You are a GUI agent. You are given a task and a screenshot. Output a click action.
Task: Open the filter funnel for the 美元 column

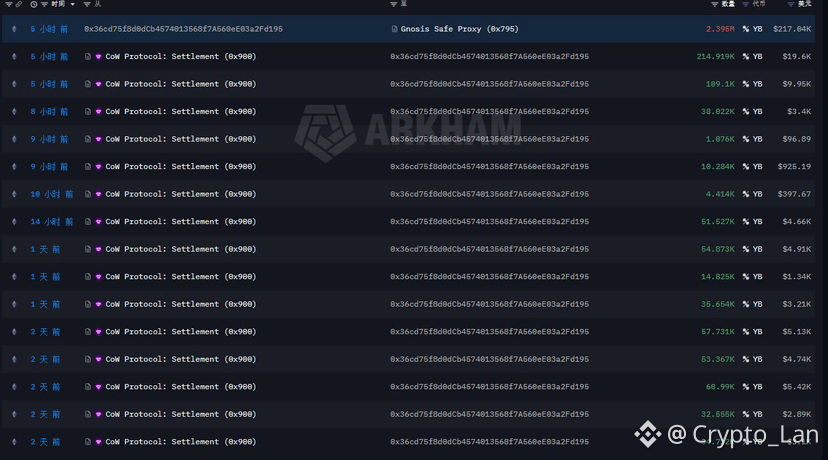[791, 4]
